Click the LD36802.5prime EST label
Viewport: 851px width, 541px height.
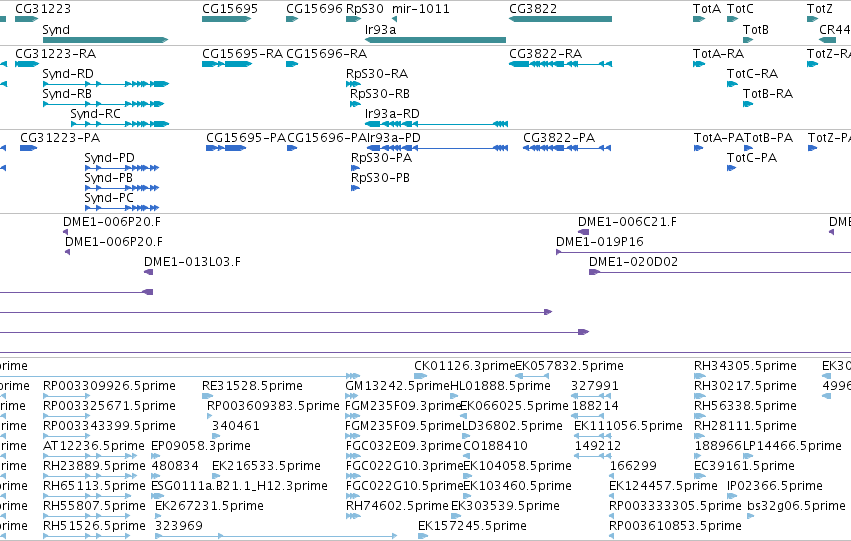512,426
